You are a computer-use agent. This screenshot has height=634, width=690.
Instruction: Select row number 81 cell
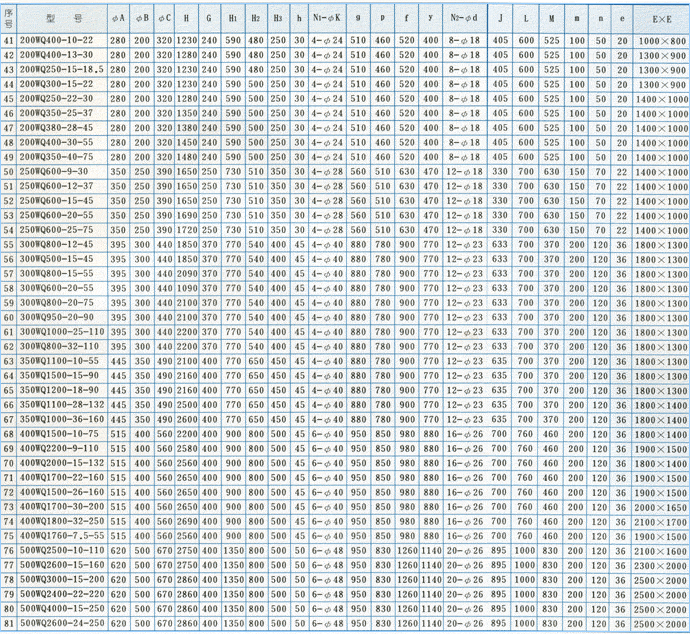(9, 624)
